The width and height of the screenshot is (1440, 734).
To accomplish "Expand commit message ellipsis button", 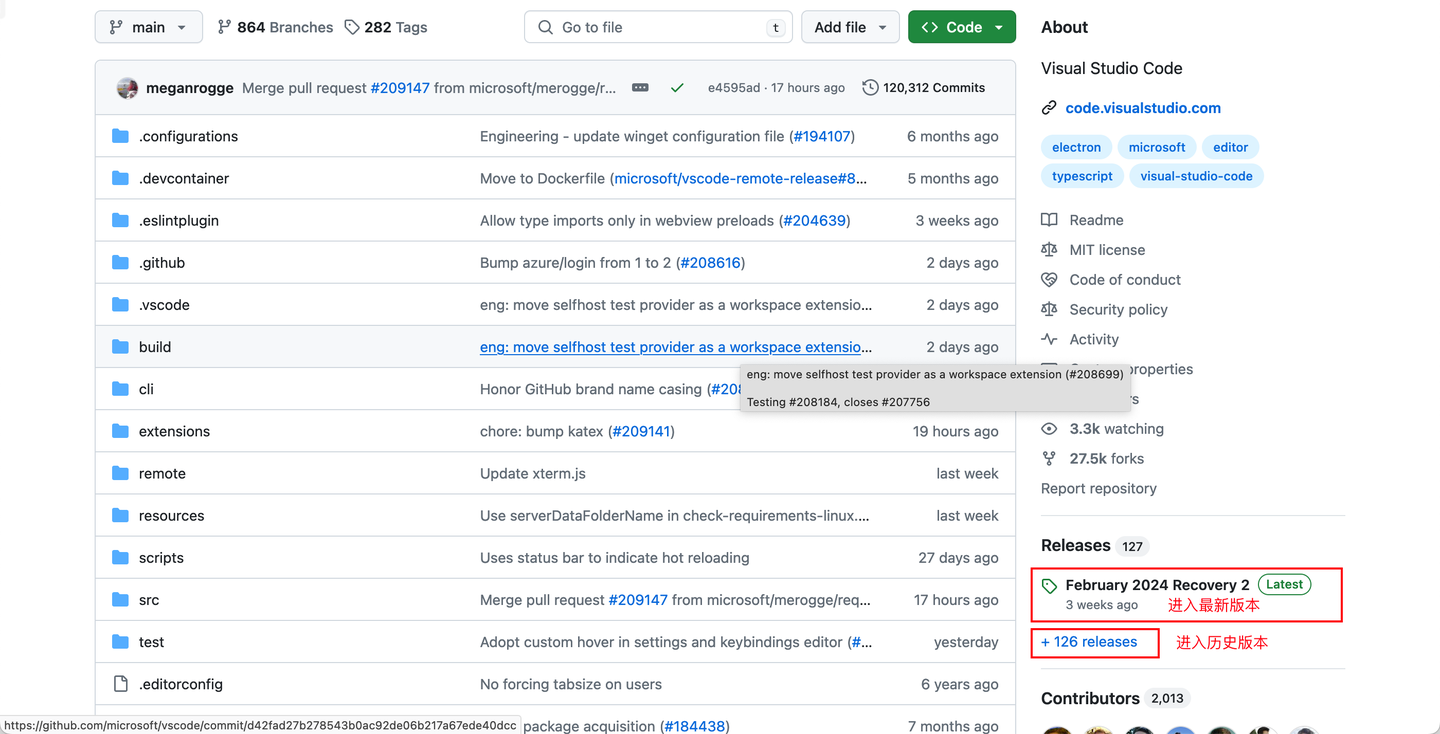I will [x=640, y=88].
